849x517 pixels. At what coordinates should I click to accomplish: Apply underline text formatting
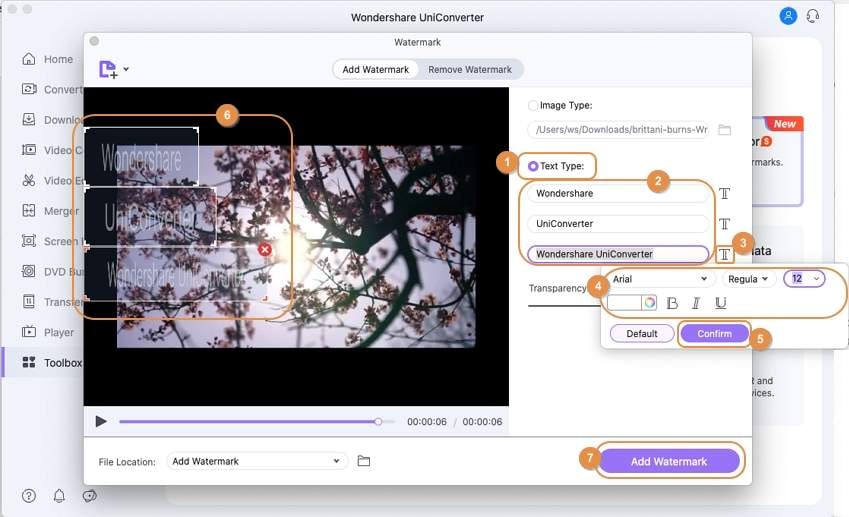[721, 303]
